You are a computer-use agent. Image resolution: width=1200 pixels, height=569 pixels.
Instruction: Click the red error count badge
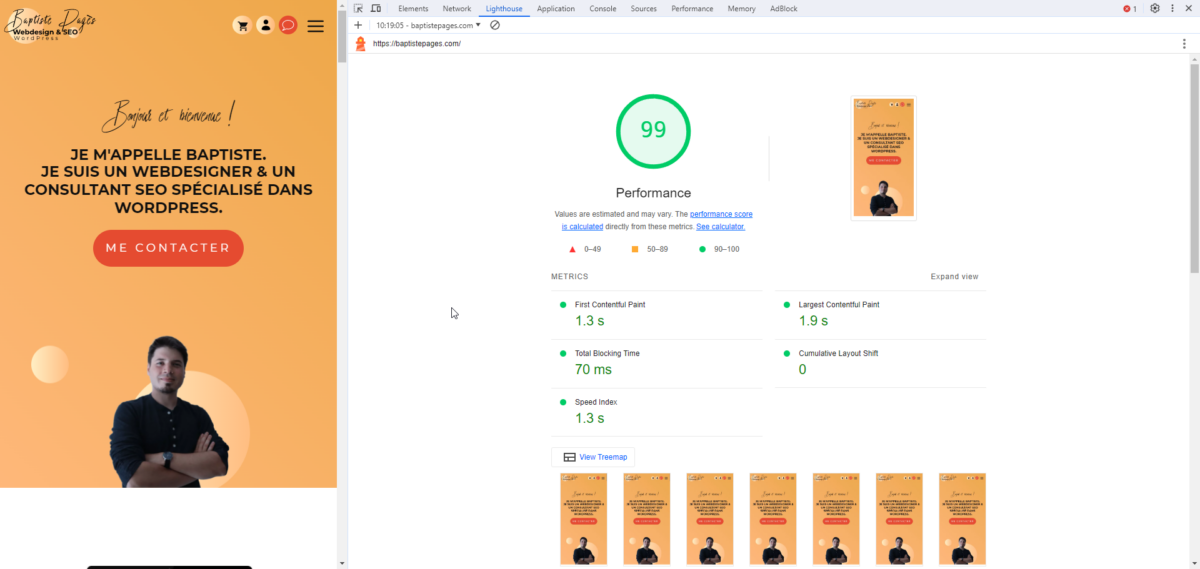[x=1129, y=9]
